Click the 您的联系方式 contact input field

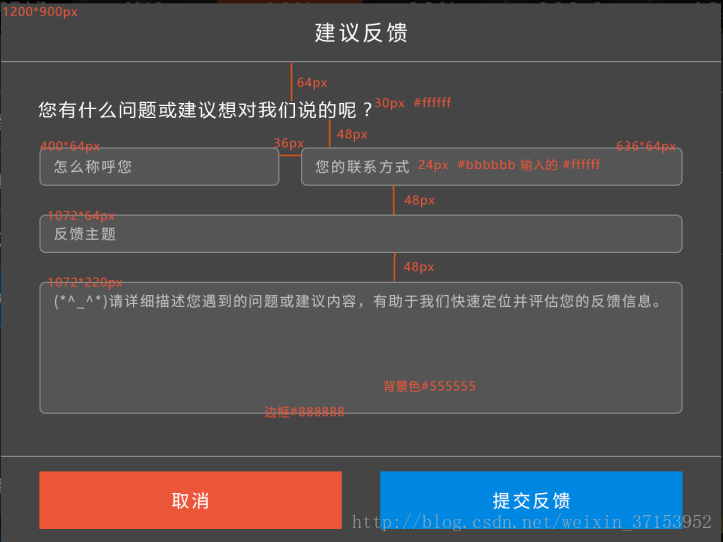pos(492,167)
